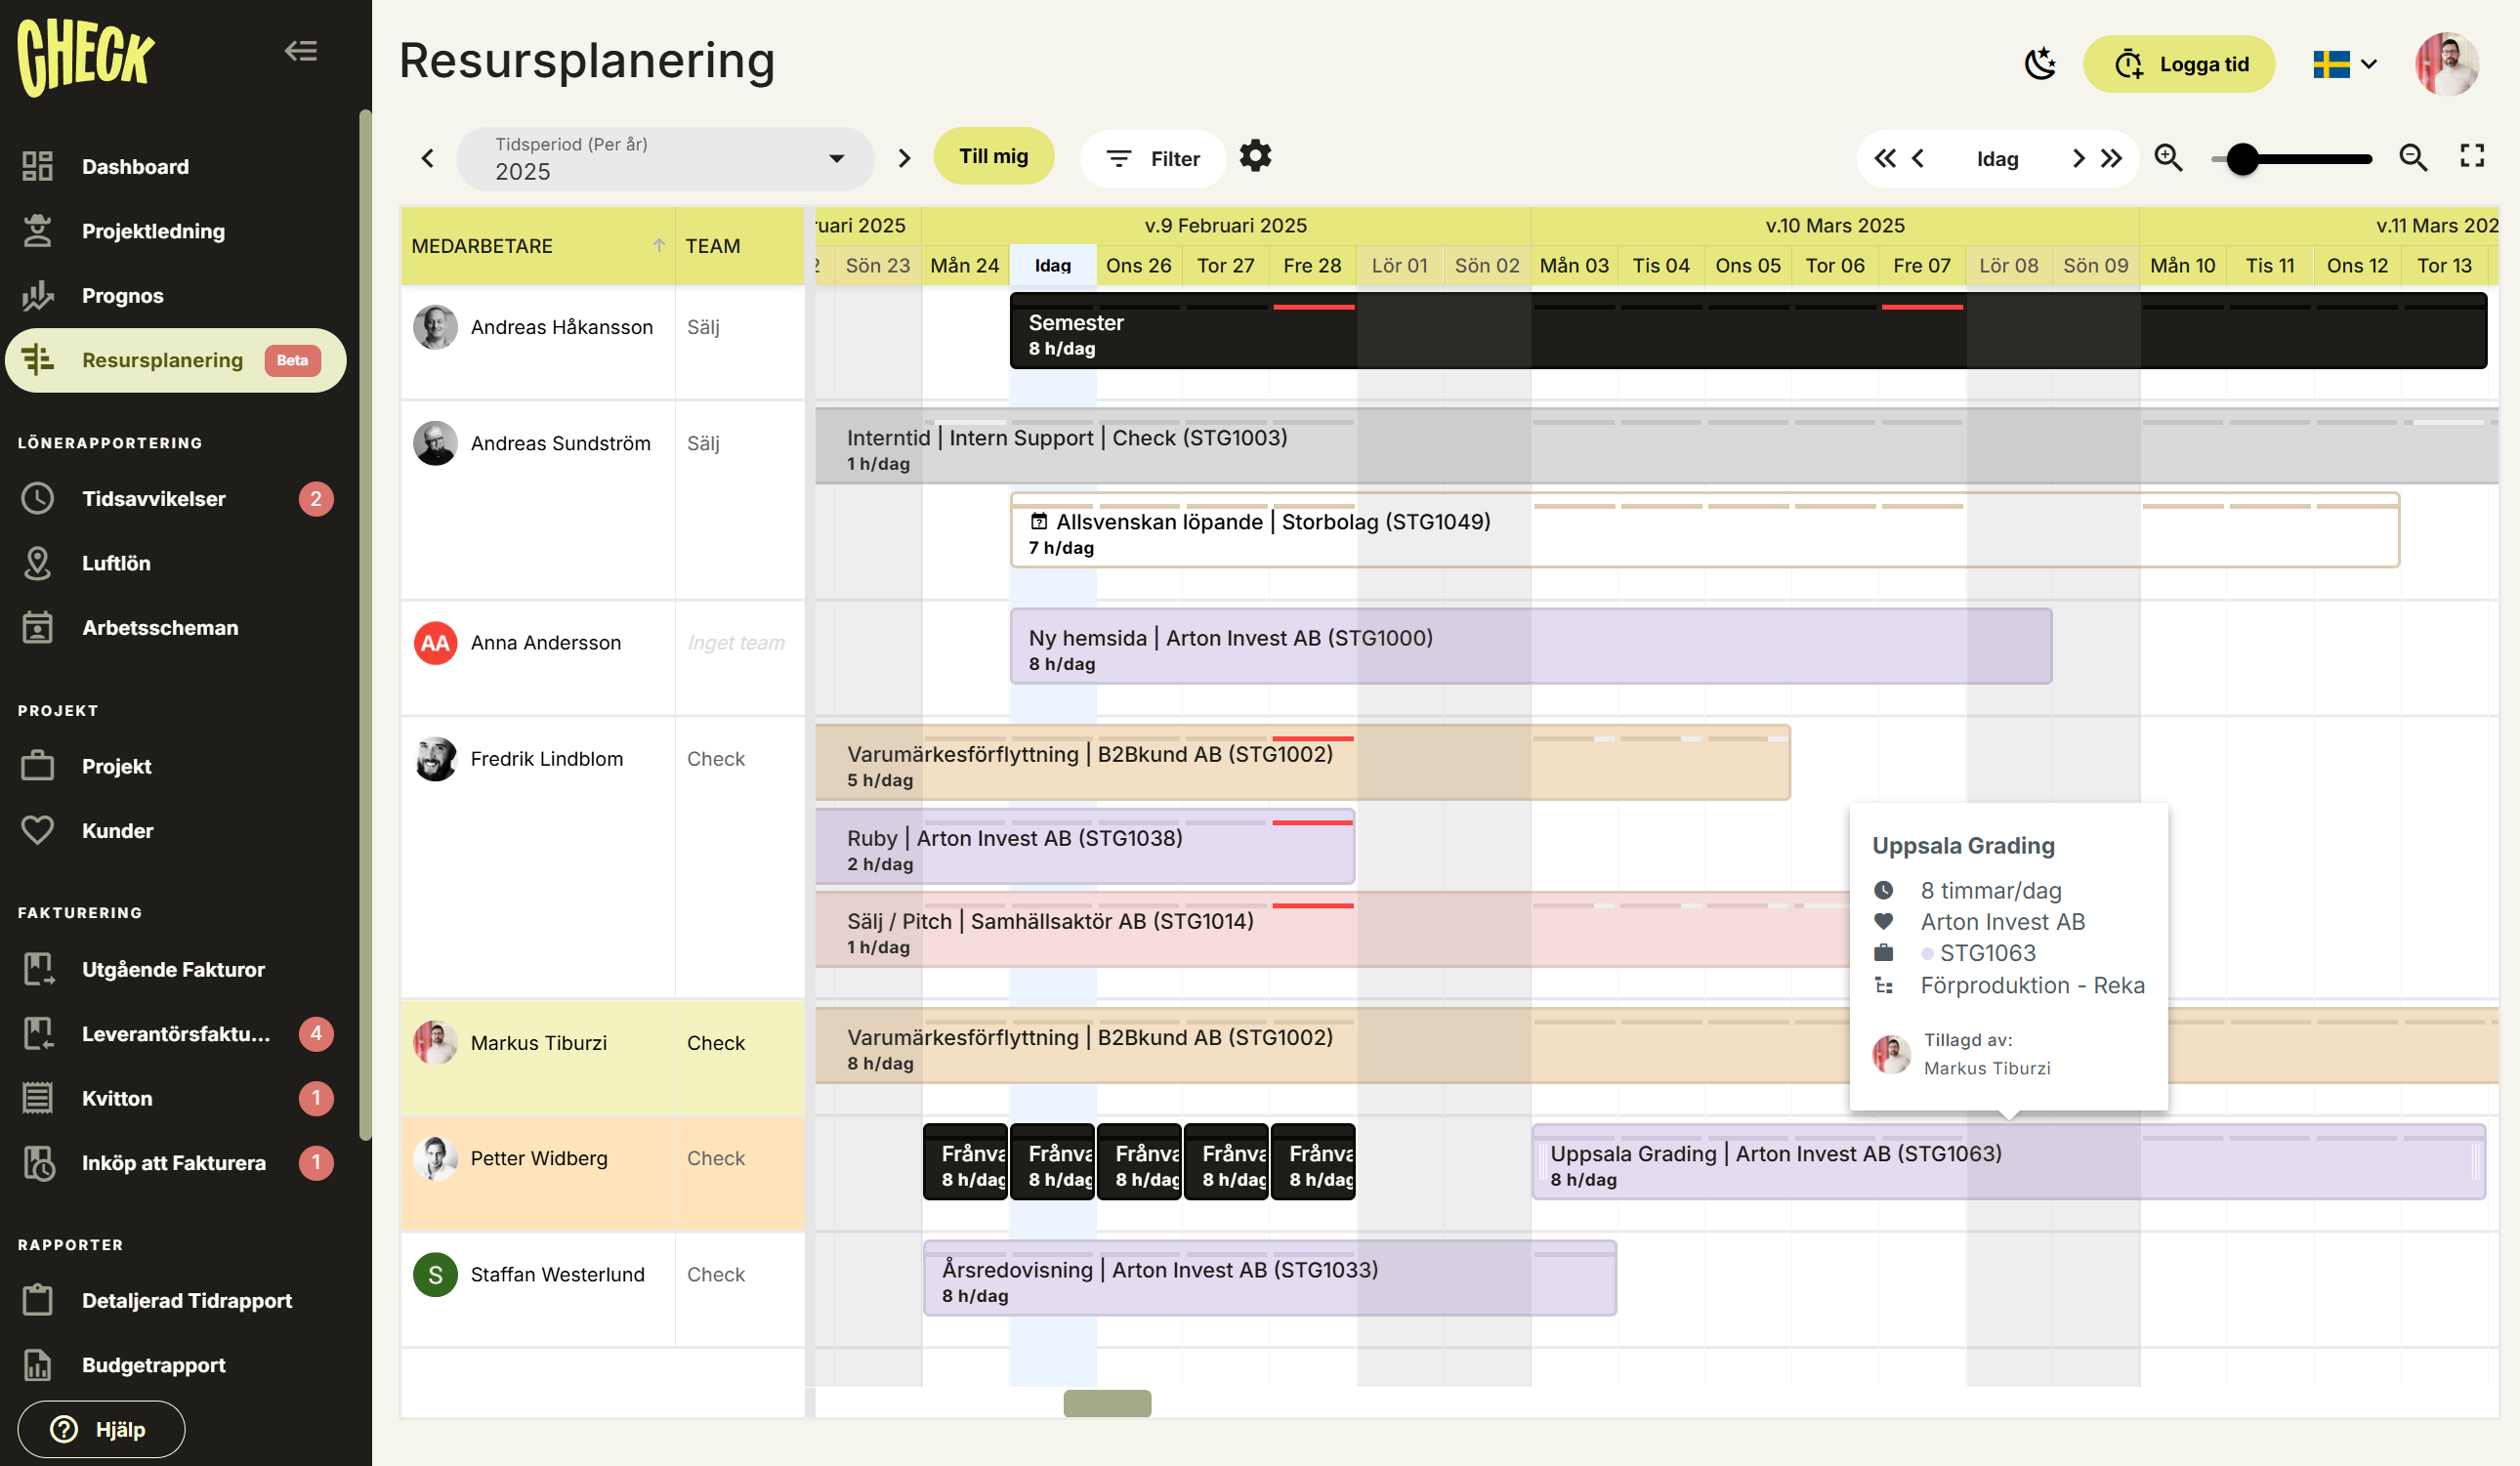Click the Logga tid button

click(x=2179, y=64)
